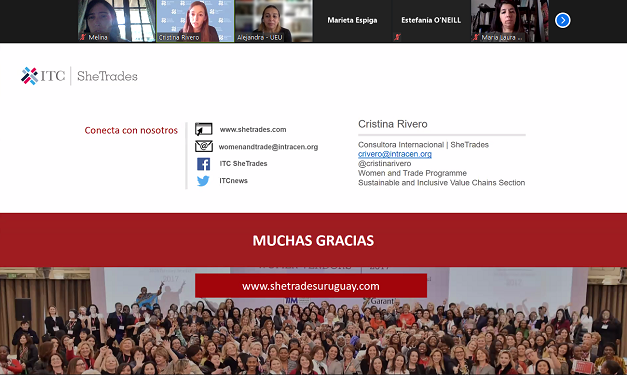This screenshot has width=627, height=375.
Task: Select Estefania O'NEILL participant tile
Action: pos(431,21)
